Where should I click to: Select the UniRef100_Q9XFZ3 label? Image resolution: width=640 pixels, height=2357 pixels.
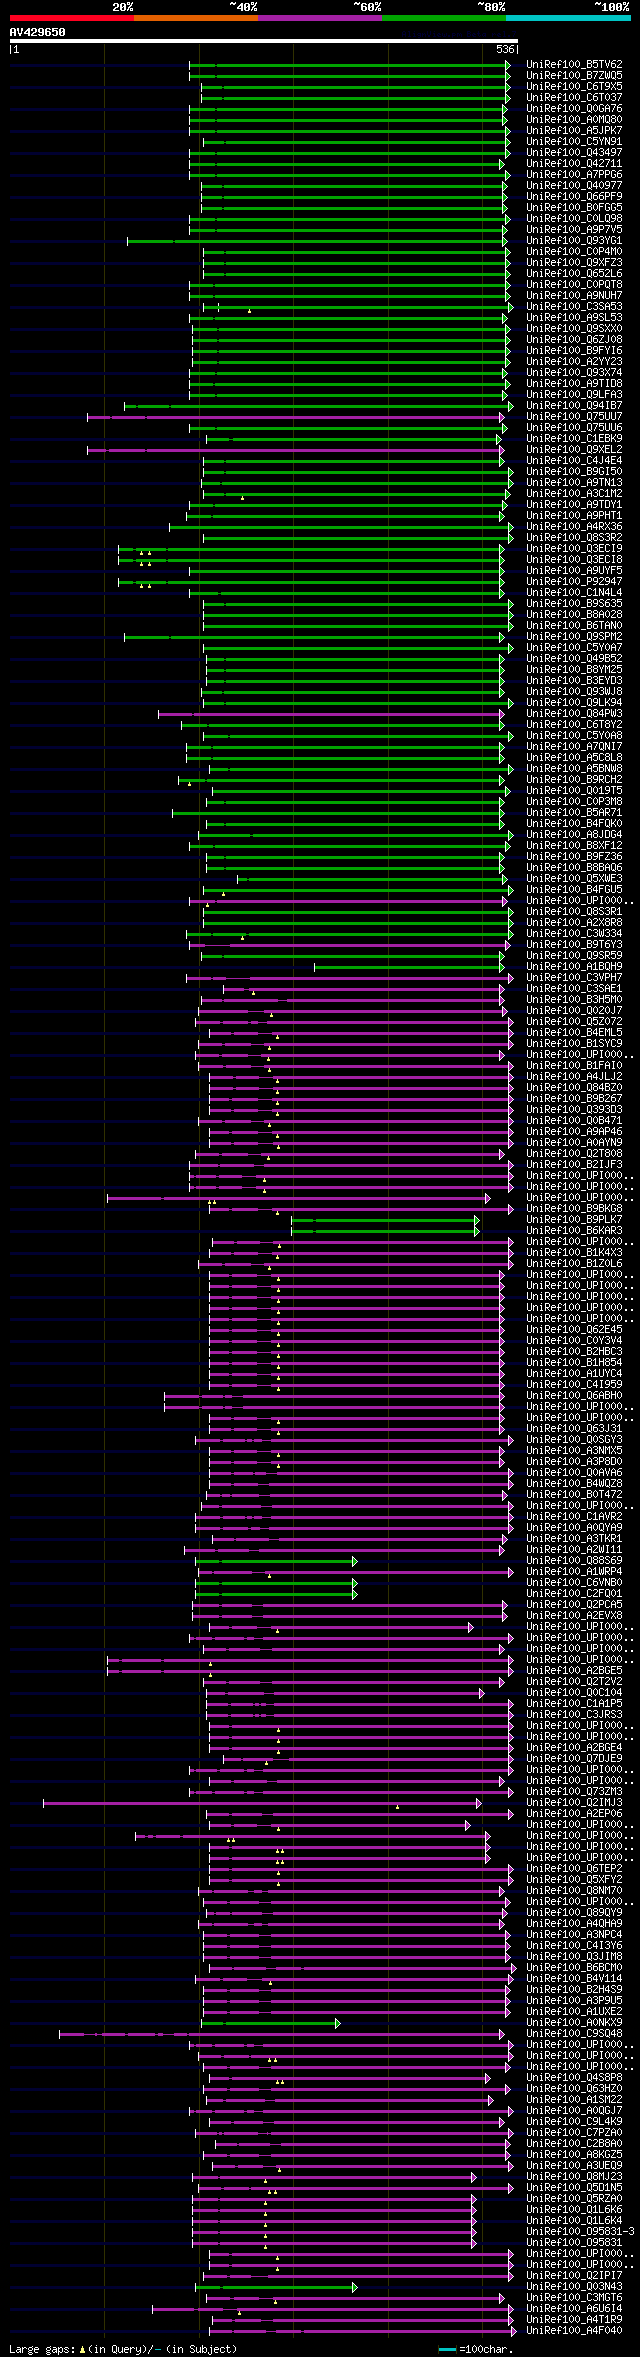click(x=574, y=263)
